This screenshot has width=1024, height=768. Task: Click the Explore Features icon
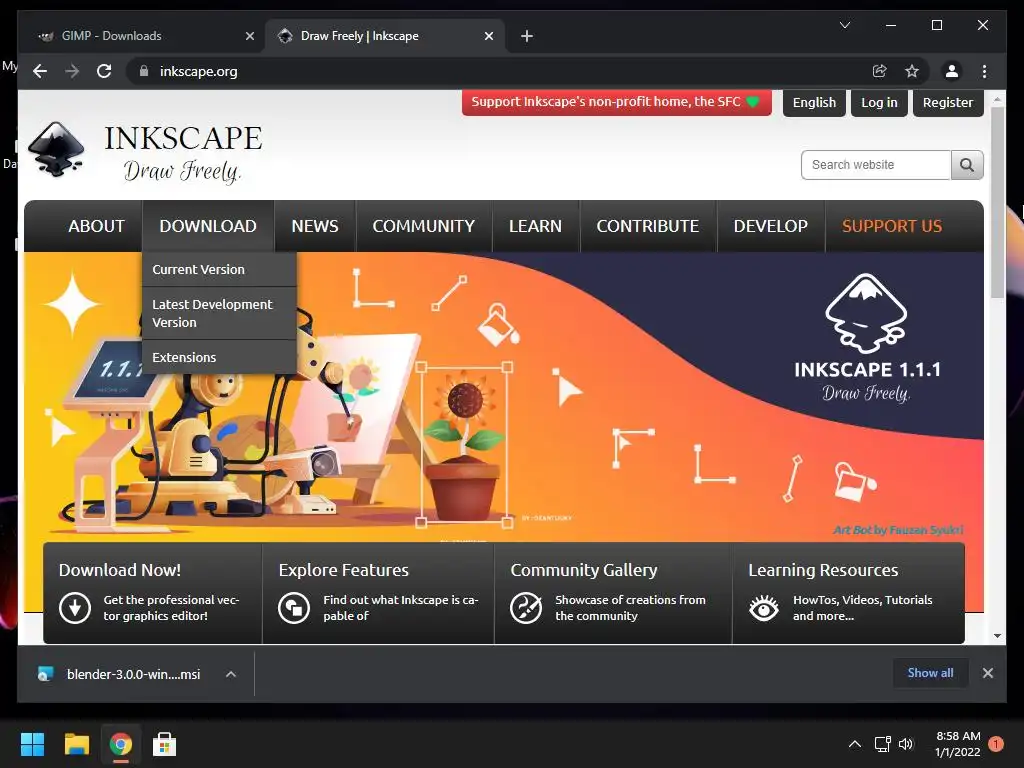(294, 607)
